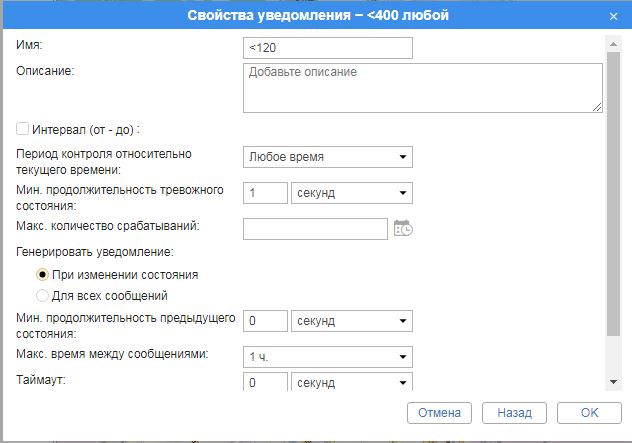Image resolution: width=632 pixels, height=443 pixels.
Task: Open alarm state duration units dropdown
Action: tap(351, 193)
